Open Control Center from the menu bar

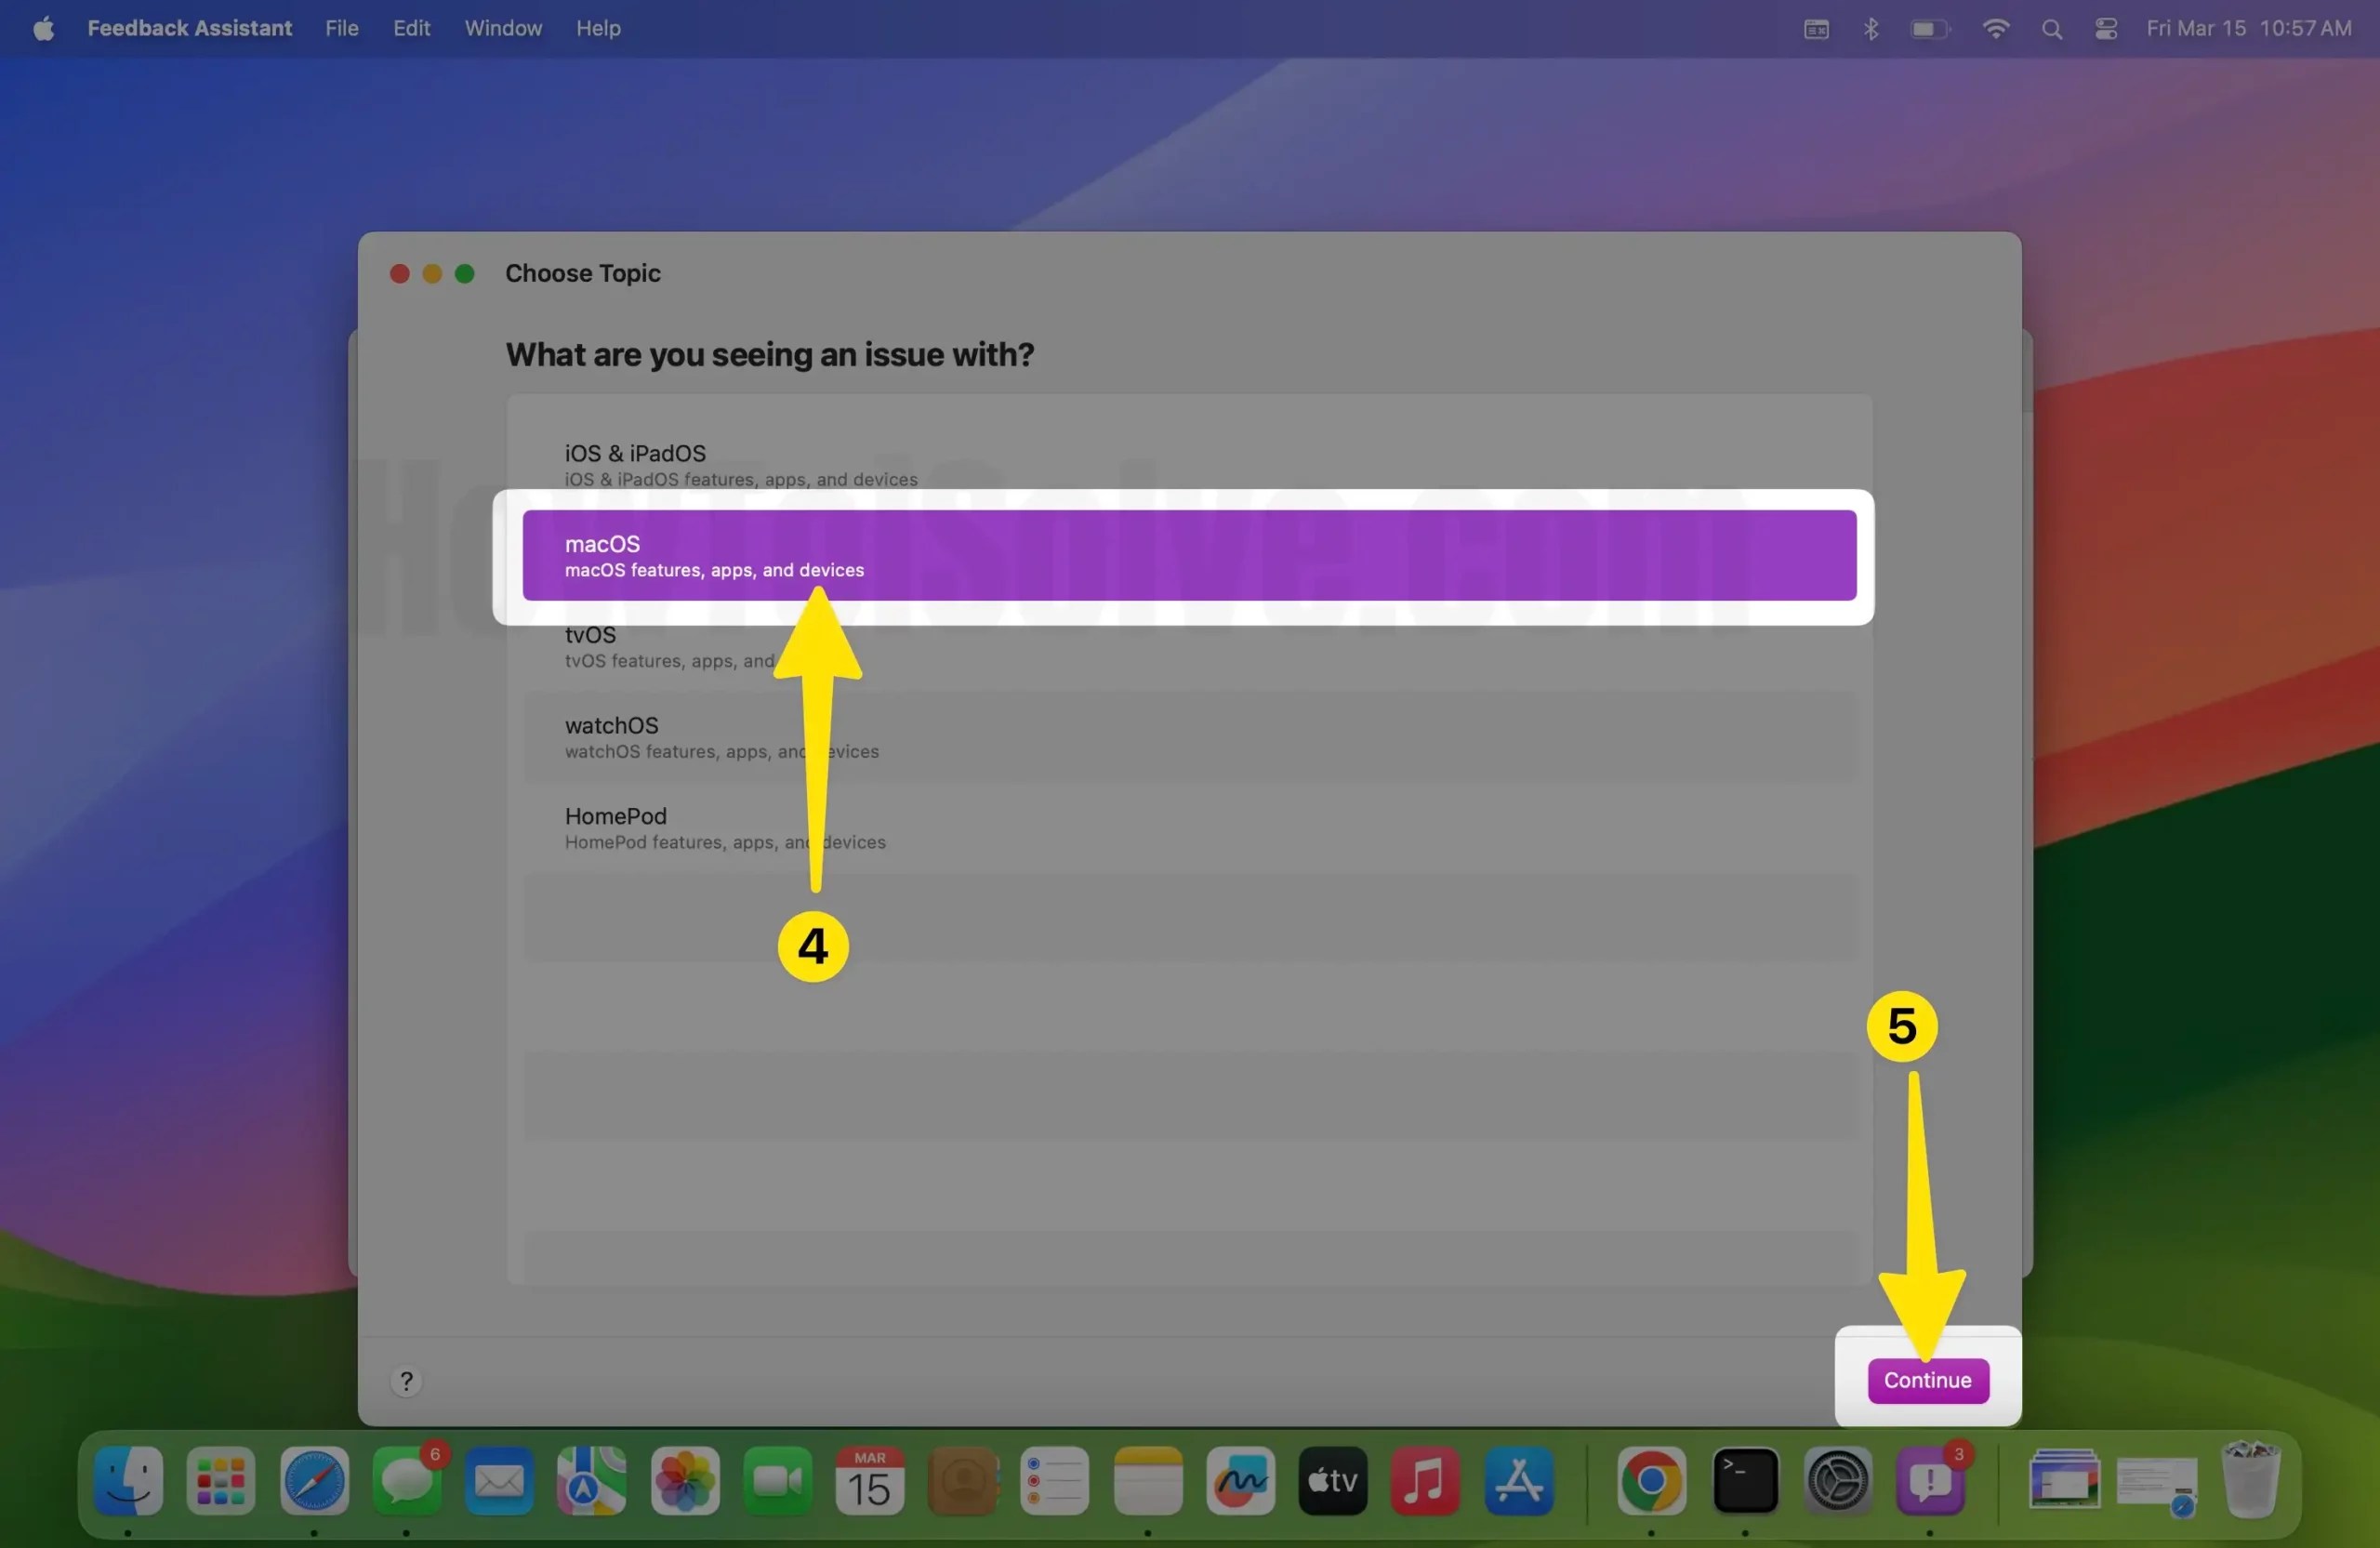(2105, 28)
